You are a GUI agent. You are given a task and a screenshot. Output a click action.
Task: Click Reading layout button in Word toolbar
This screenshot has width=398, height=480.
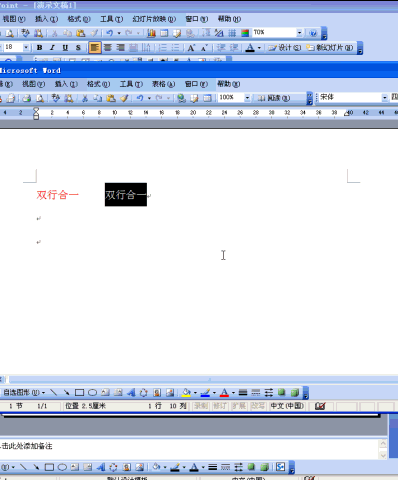tap(274, 98)
